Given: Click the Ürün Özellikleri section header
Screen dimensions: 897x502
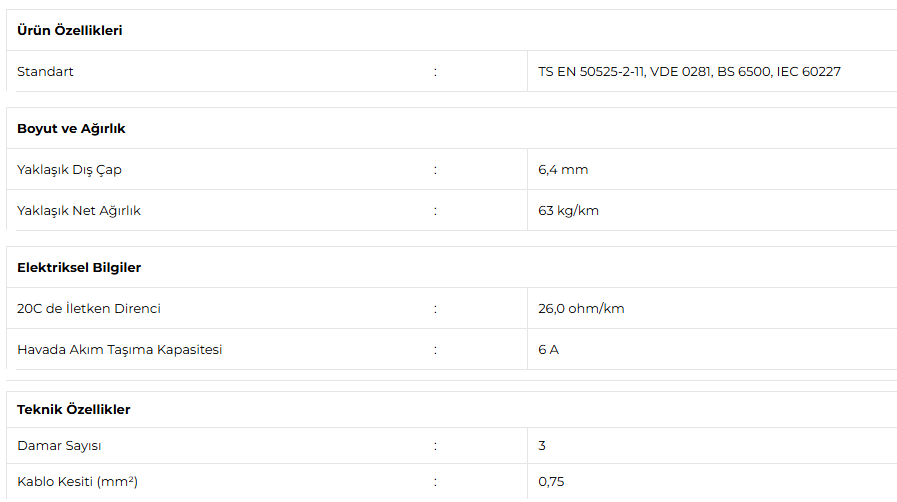Looking at the screenshot, I should tap(70, 30).
